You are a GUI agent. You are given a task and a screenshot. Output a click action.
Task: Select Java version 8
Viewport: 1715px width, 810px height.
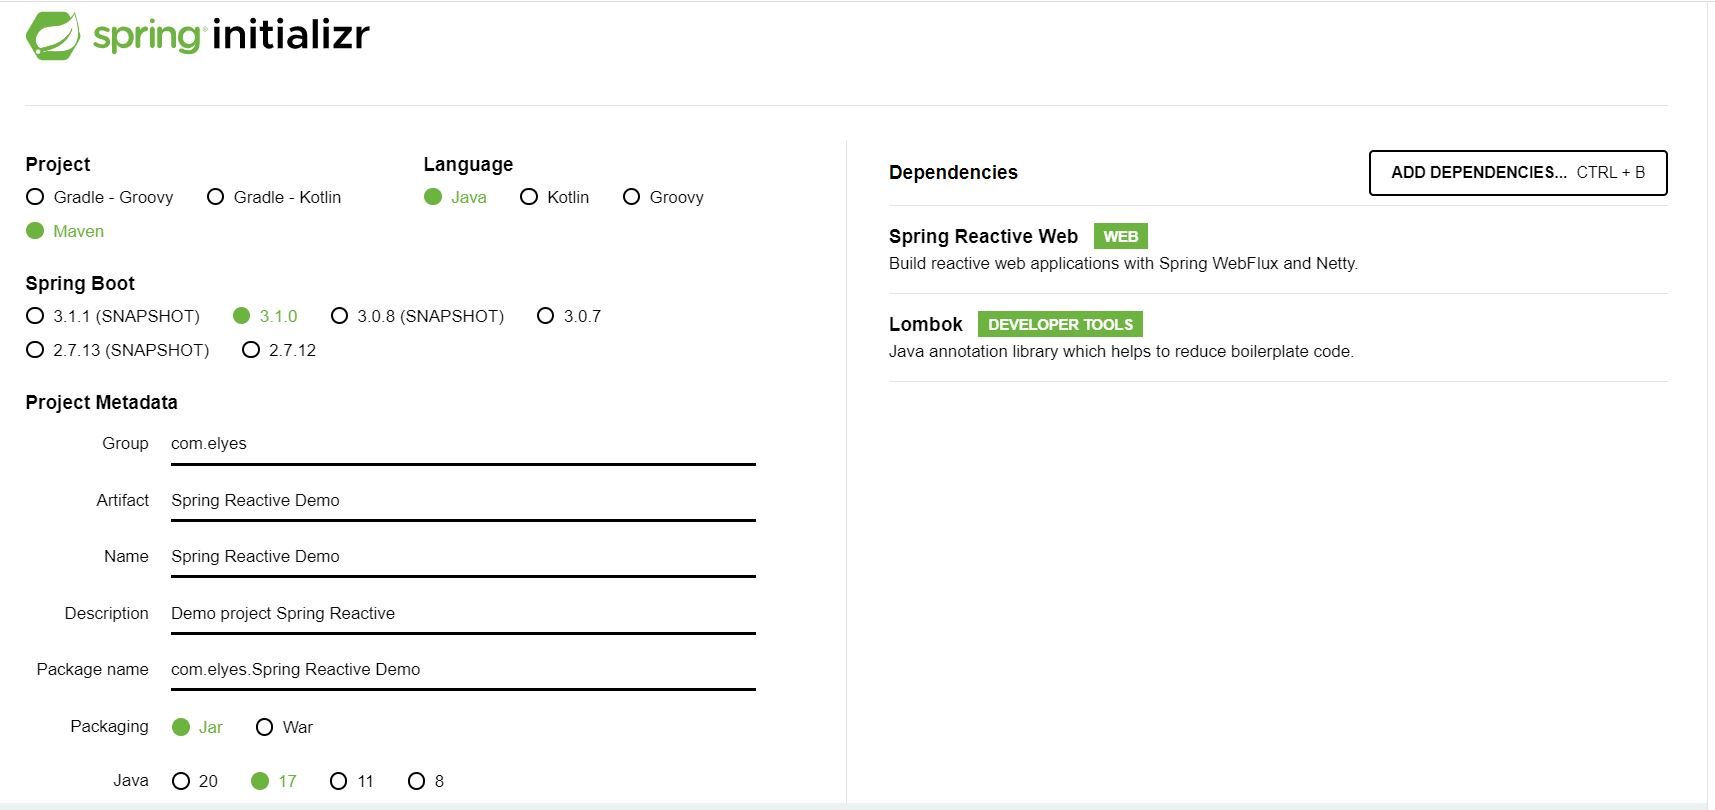tap(426, 781)
